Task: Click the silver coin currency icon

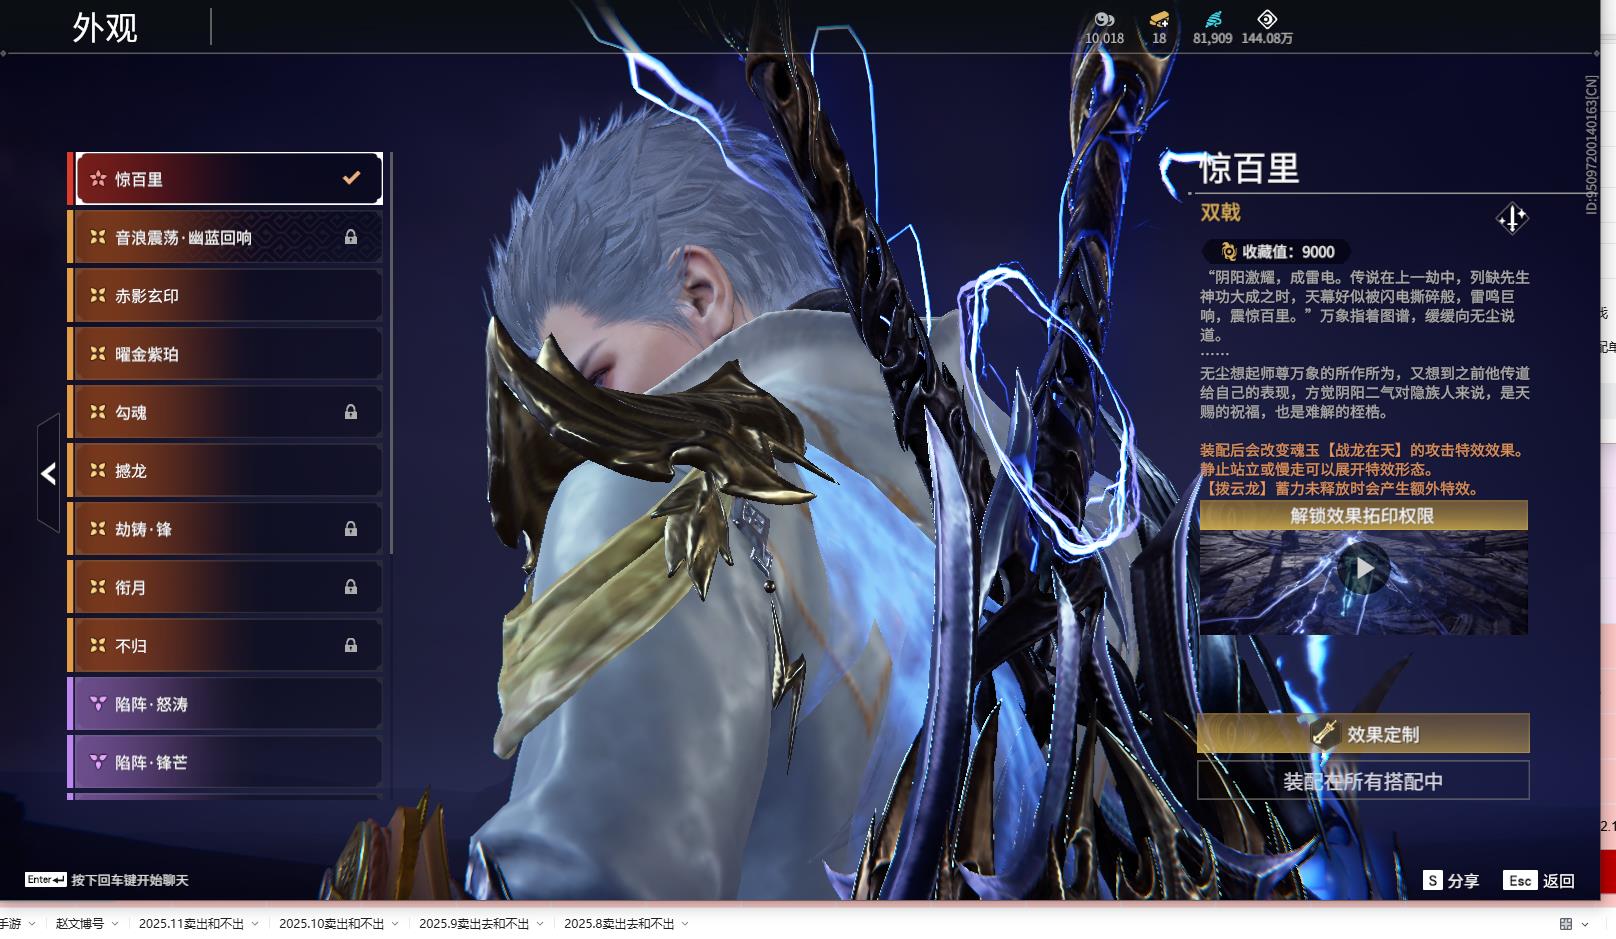Action: 1104,19
